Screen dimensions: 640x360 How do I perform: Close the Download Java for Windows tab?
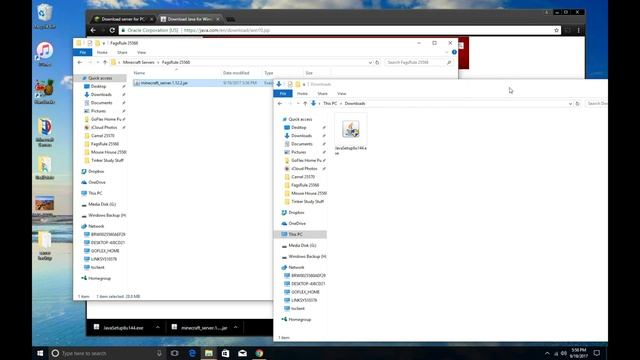pyautogui.click(x=218, y=19)
